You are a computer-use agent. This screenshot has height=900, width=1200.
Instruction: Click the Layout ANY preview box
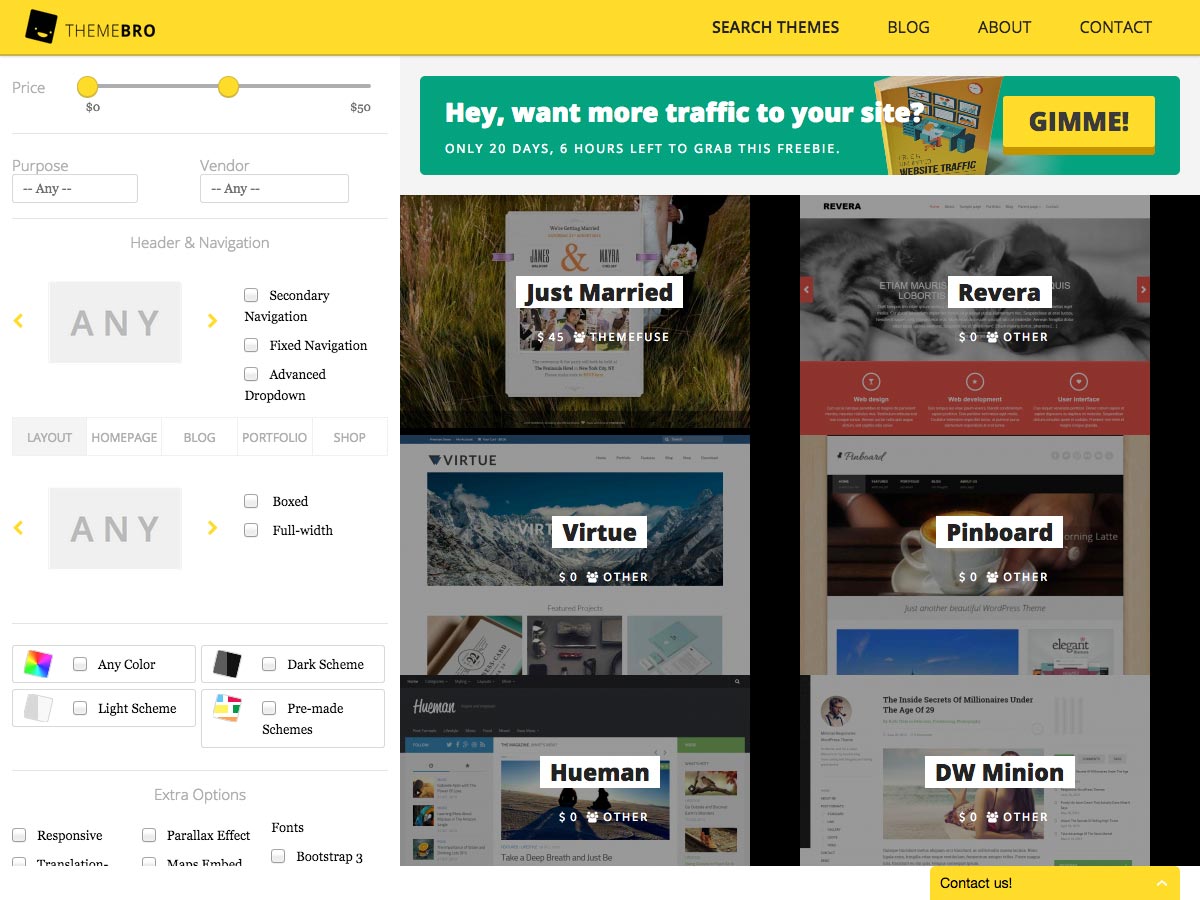[115, 528]
